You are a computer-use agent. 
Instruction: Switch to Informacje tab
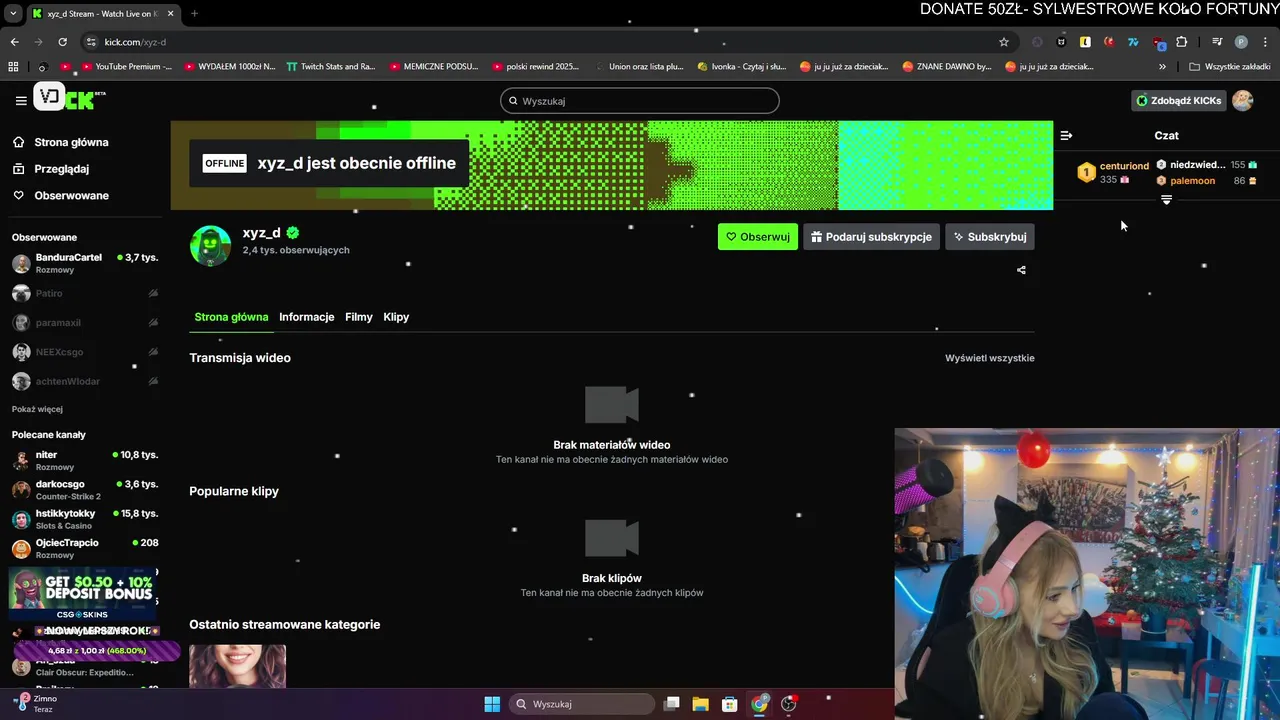(x=307, y=317)
